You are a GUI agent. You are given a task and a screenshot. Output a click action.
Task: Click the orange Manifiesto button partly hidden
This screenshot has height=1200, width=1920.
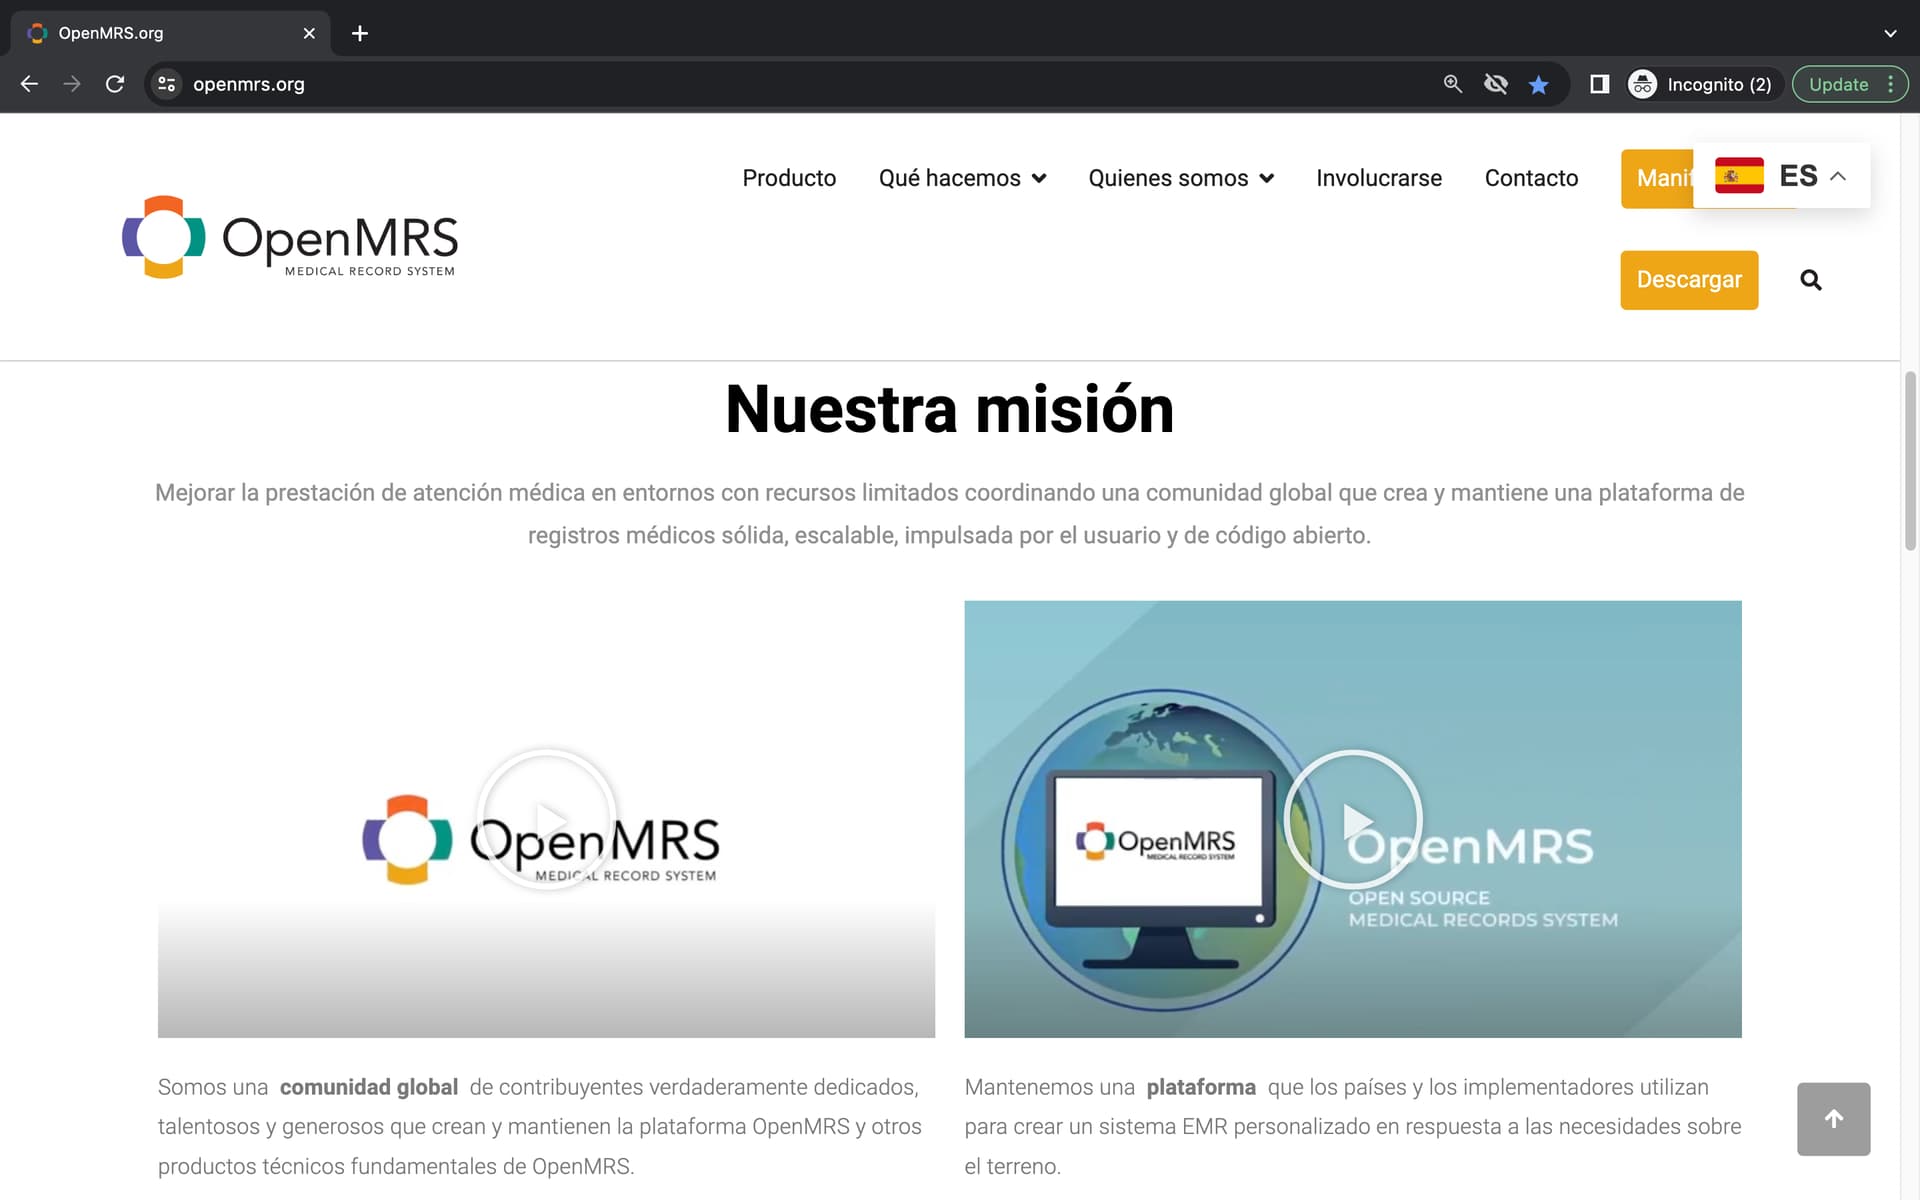pos(1657,178)
